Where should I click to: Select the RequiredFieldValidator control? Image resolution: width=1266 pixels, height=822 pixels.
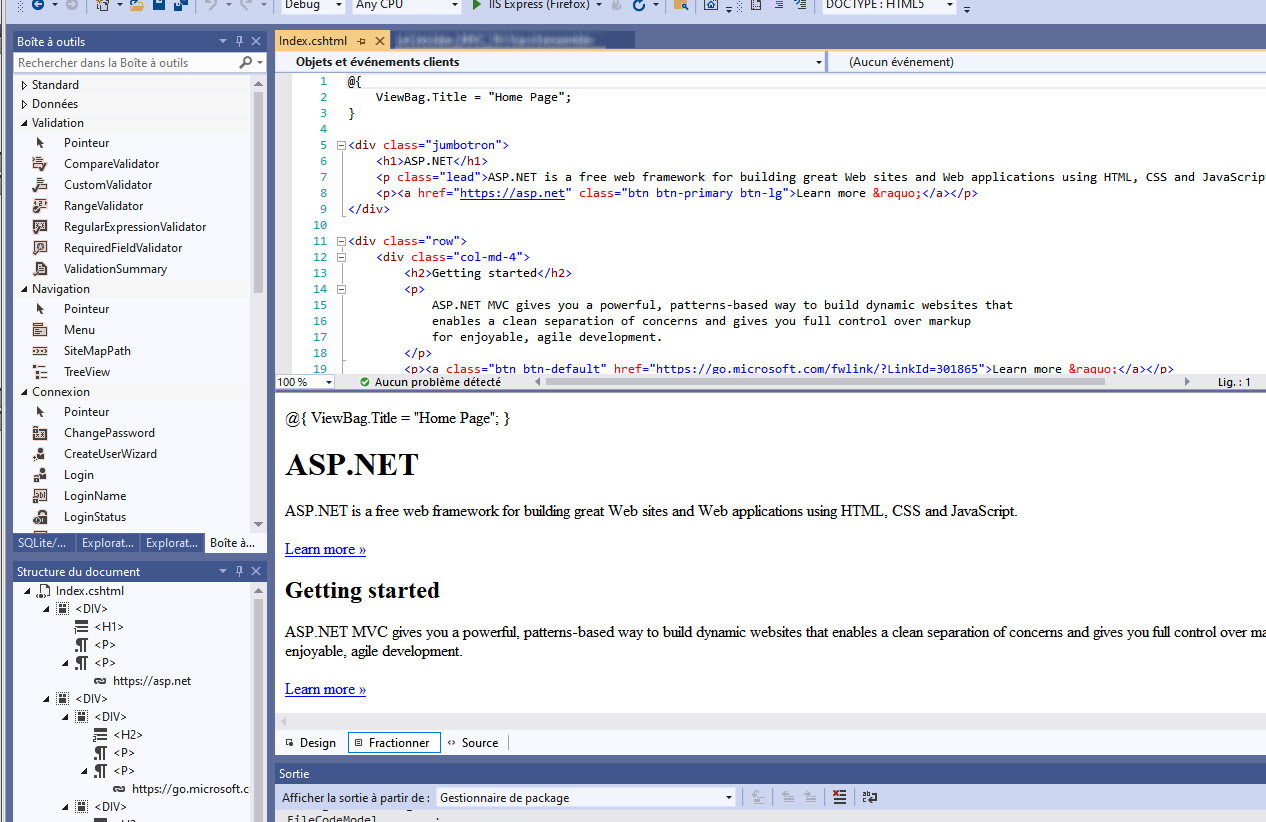tap(123, 248)
